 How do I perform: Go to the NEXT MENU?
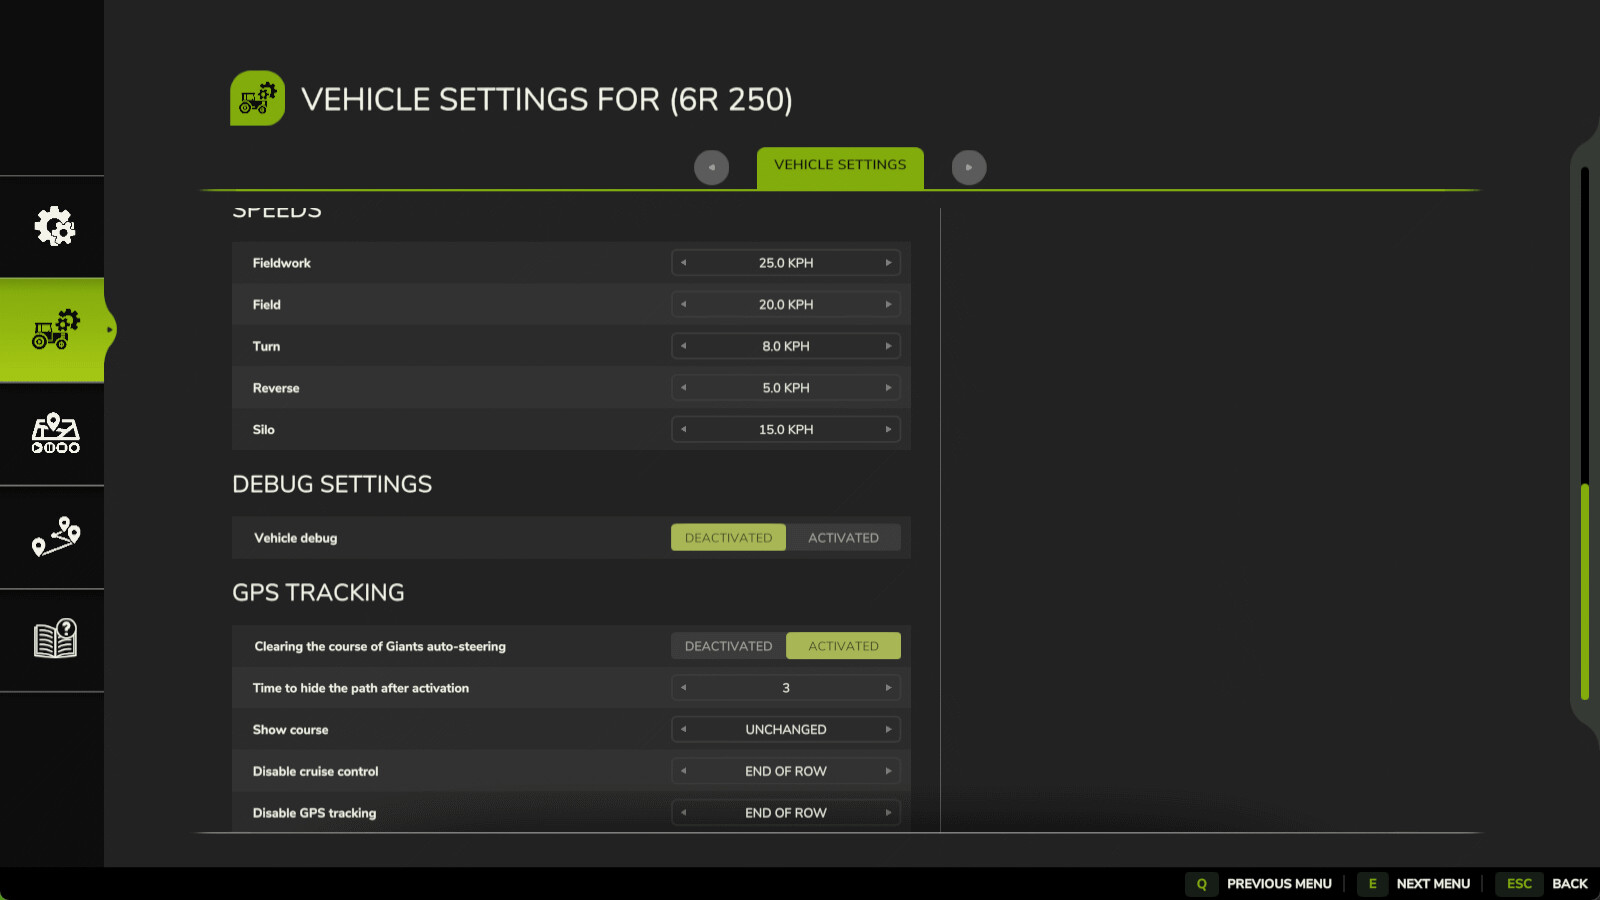pos(1434,884)
